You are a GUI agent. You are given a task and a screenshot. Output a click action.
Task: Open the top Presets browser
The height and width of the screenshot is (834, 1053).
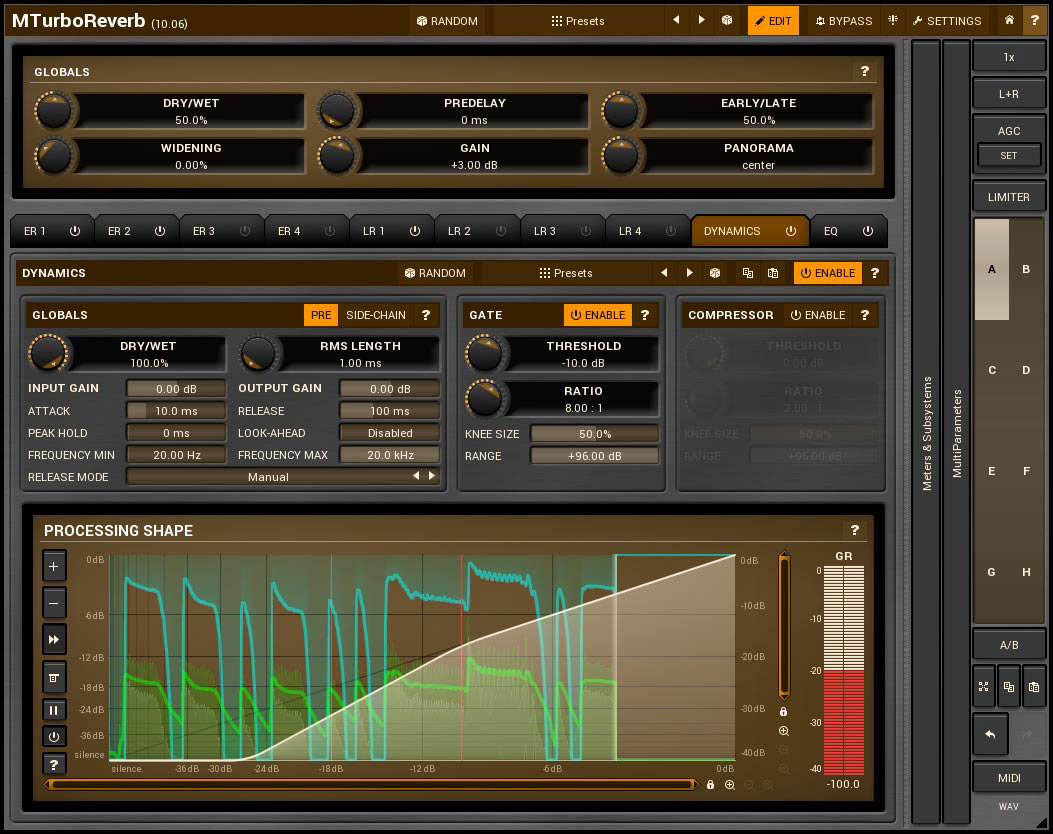point(578,20)
